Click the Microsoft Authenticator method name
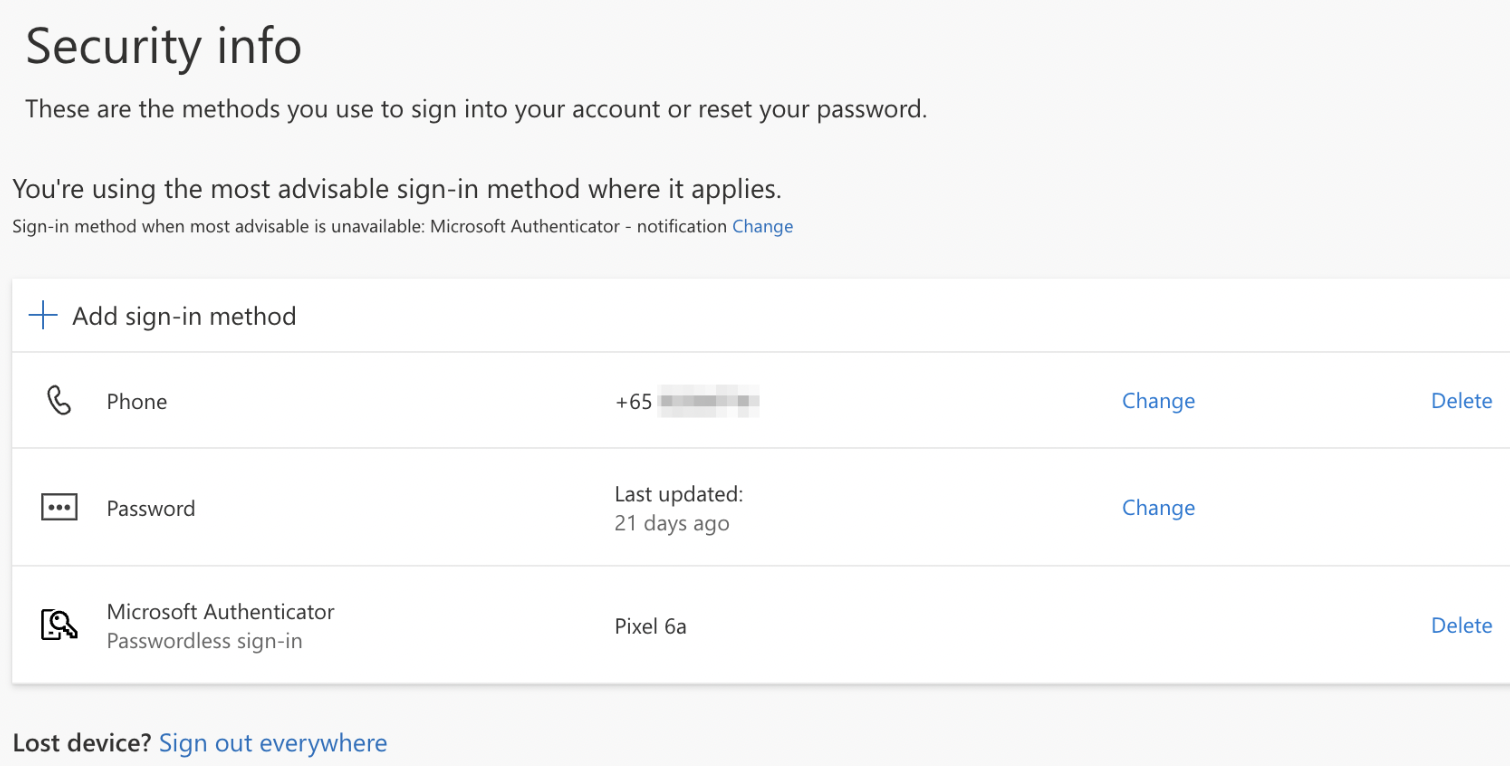The width and height of the screenshot is (1510, 766). pos(220,611)
